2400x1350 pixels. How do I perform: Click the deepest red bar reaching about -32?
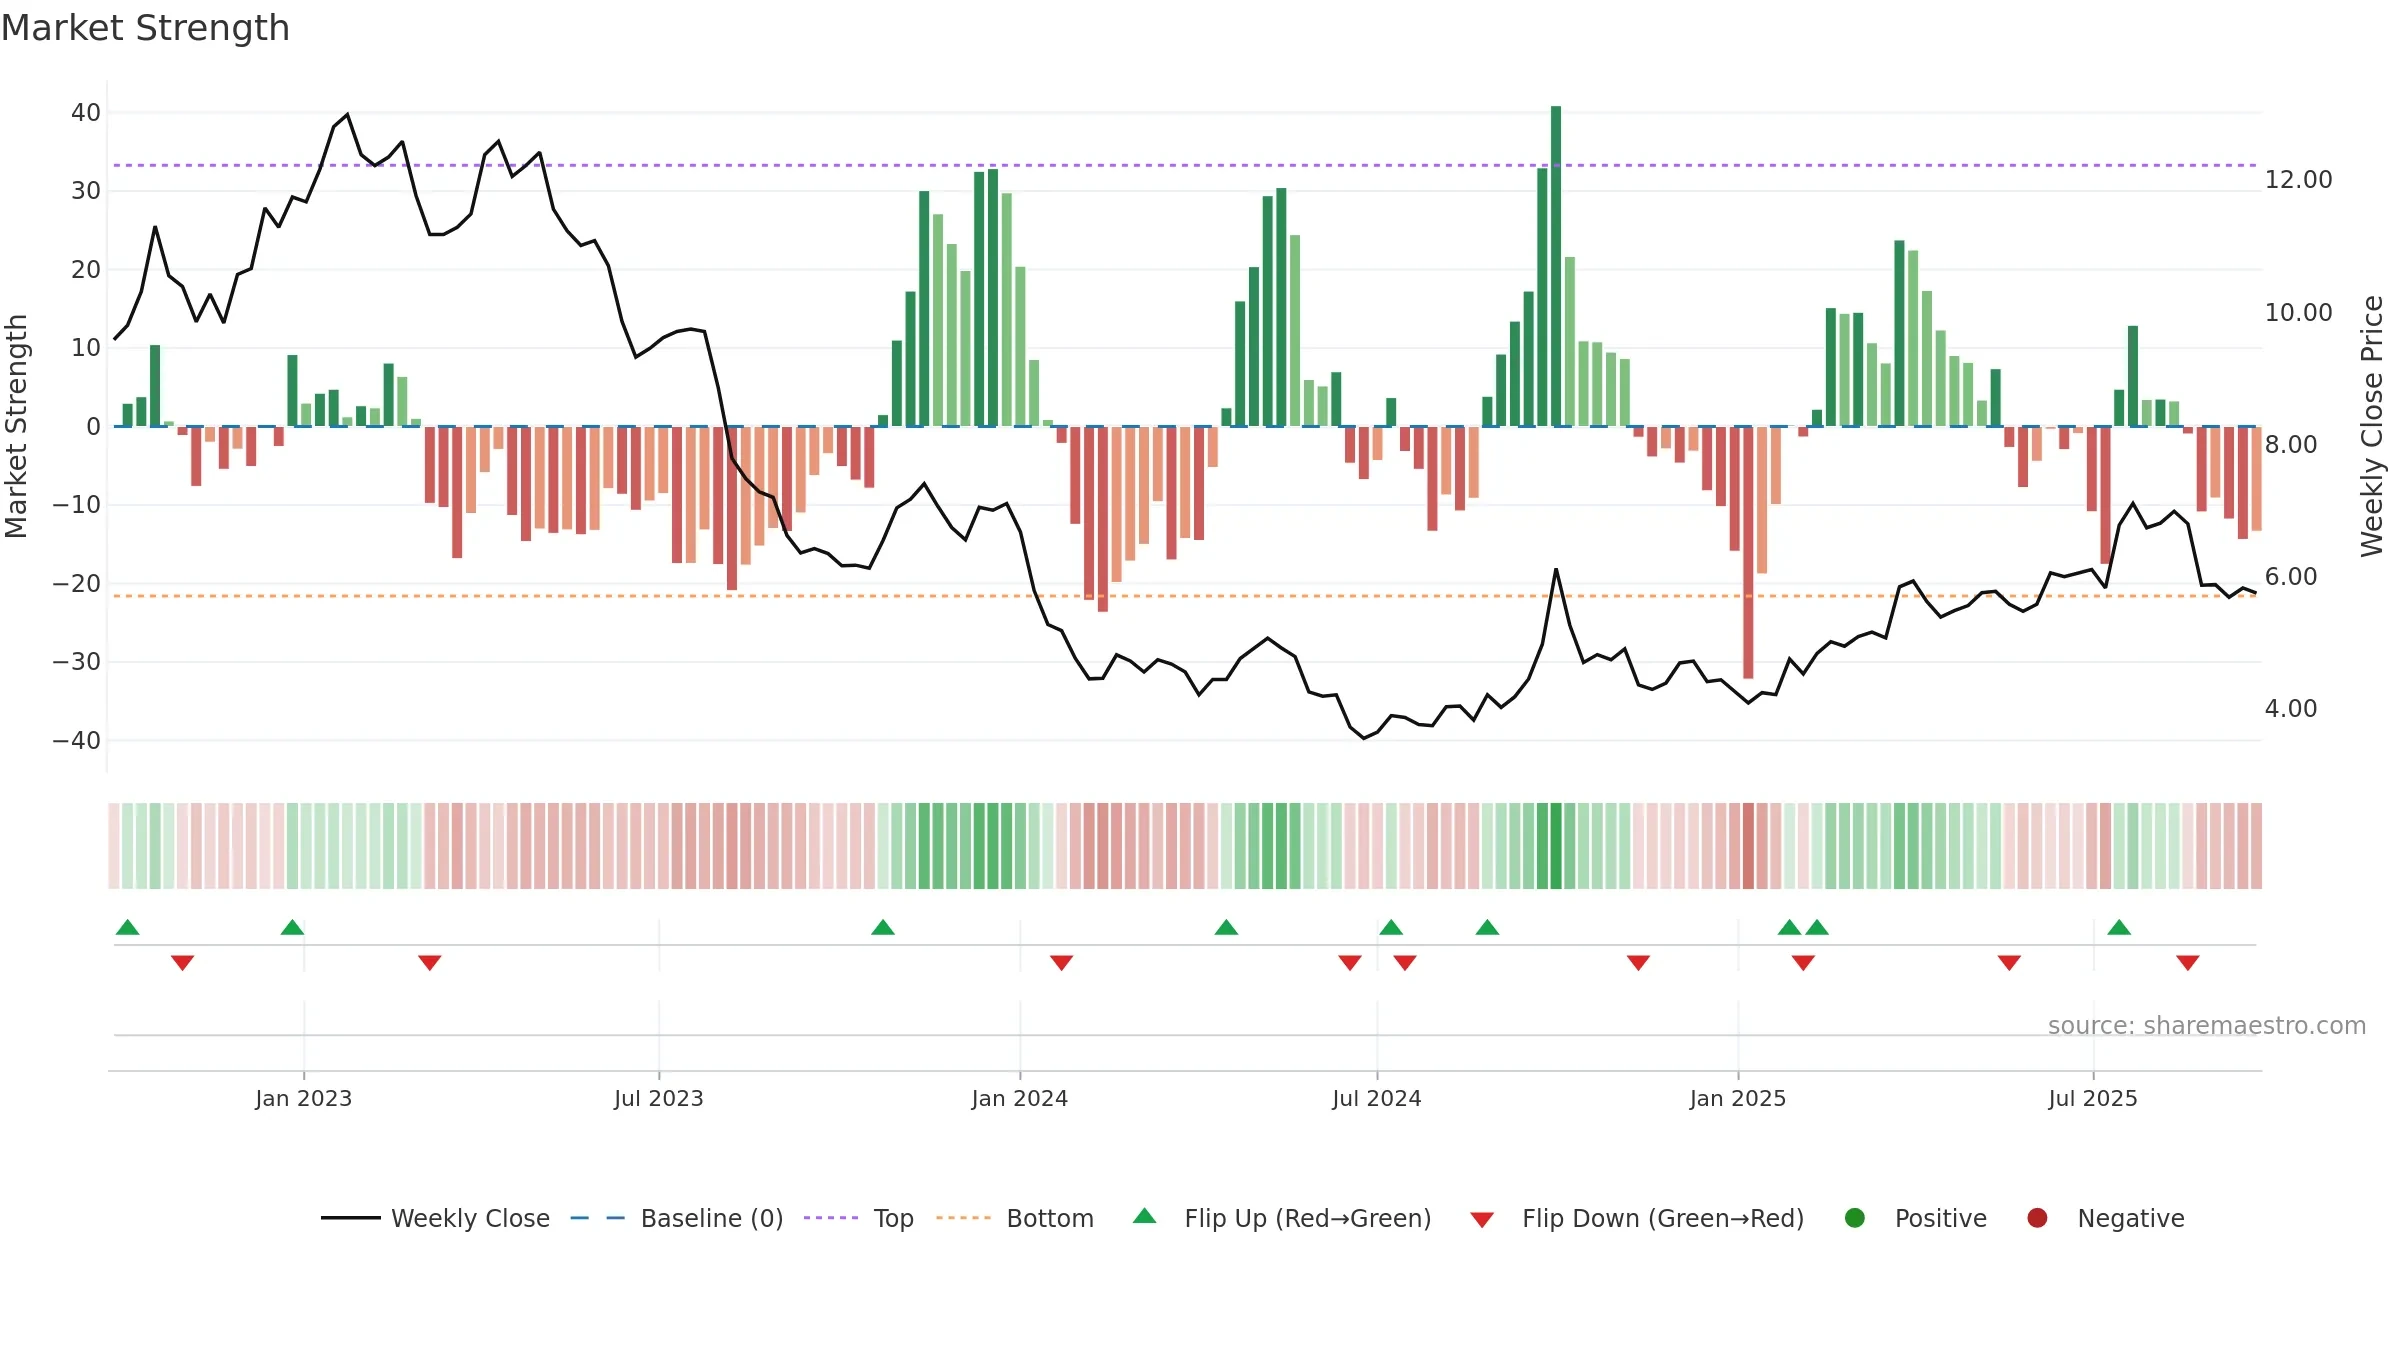click(1748, 552)
